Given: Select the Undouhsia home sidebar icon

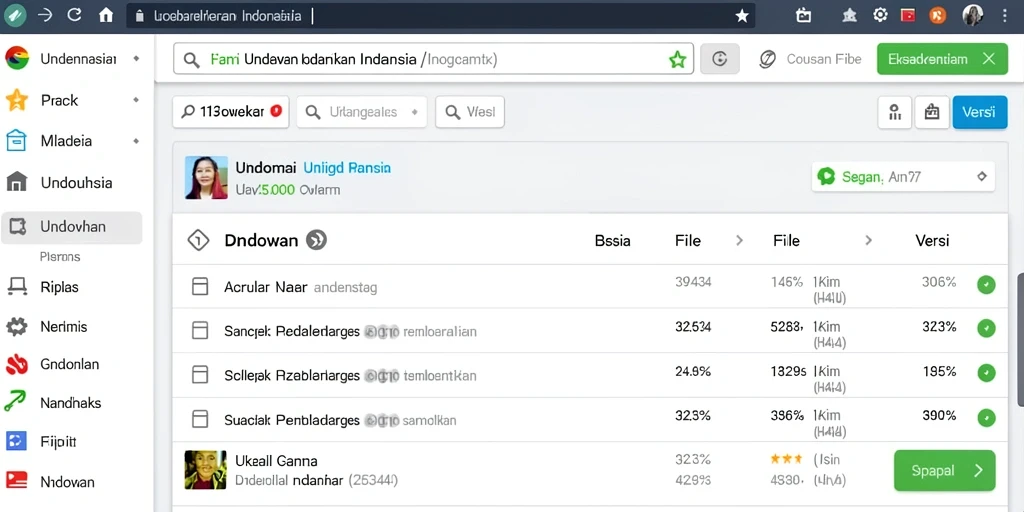Looking at the screenshot, I should point(16,182).
